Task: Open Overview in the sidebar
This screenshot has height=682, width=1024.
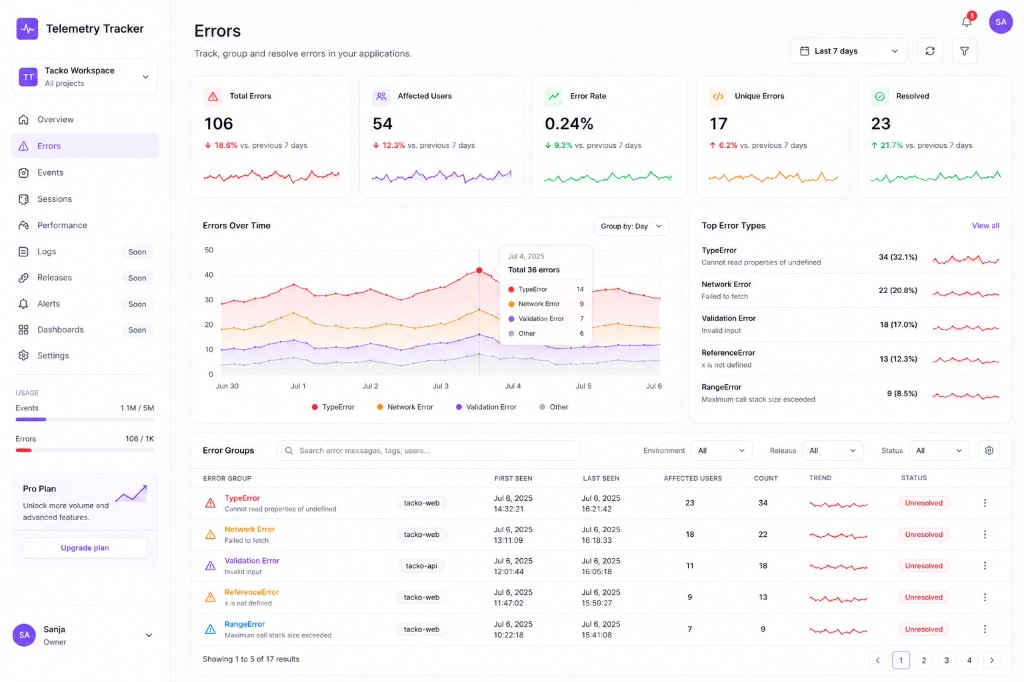Action: pos(85,120)
